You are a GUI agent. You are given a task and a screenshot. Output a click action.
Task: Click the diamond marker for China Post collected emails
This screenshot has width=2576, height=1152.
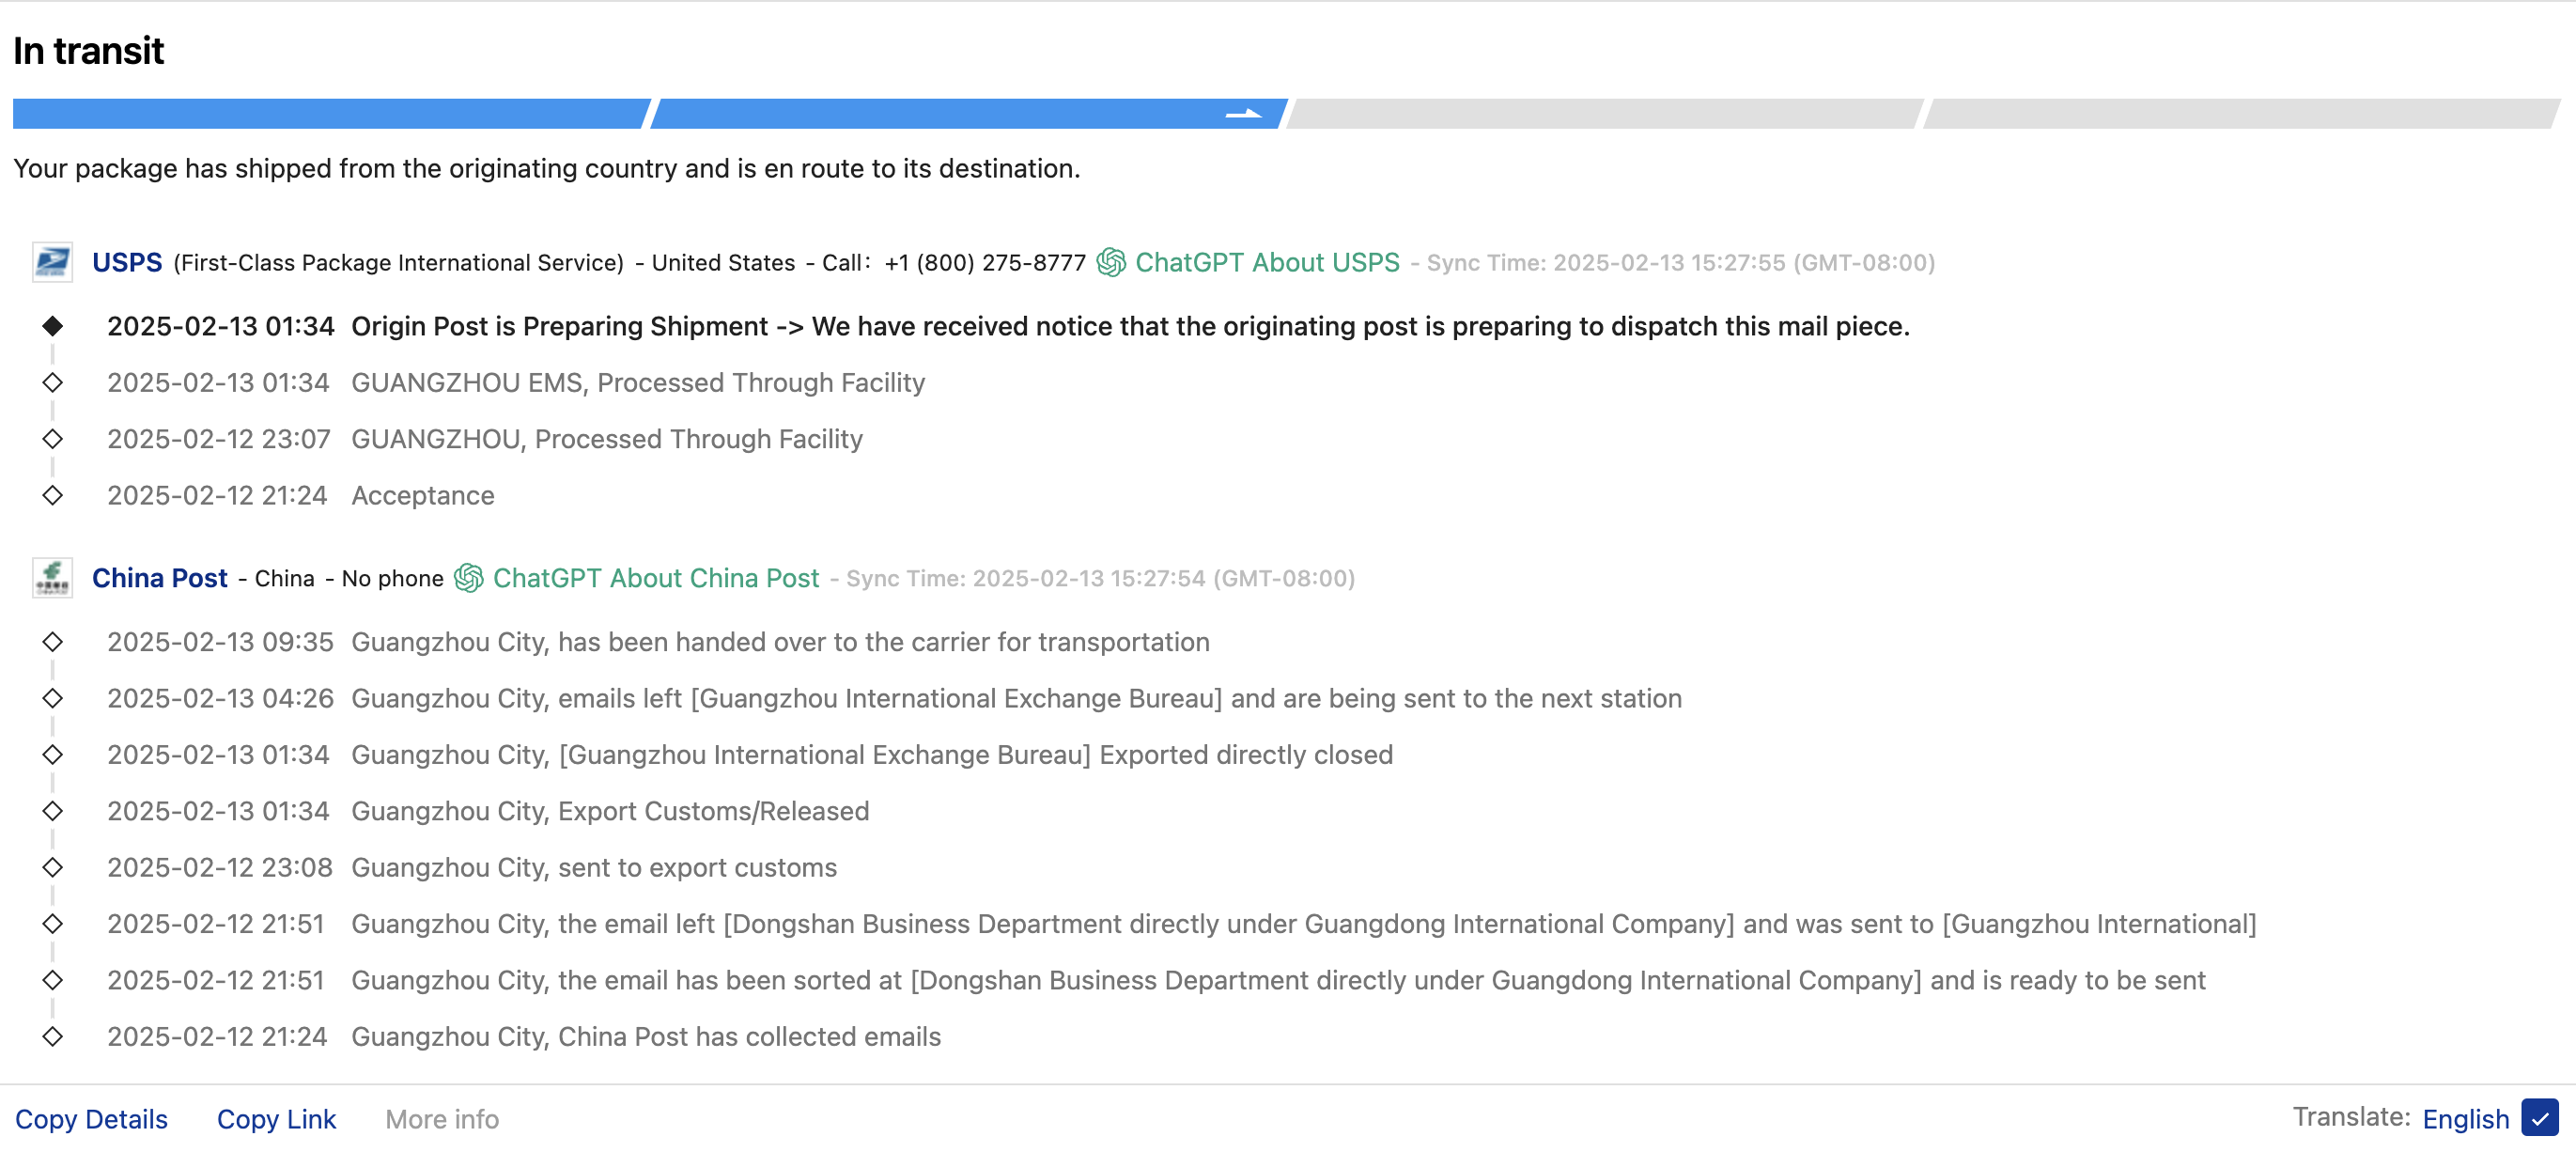click(x=53, y=1037)
